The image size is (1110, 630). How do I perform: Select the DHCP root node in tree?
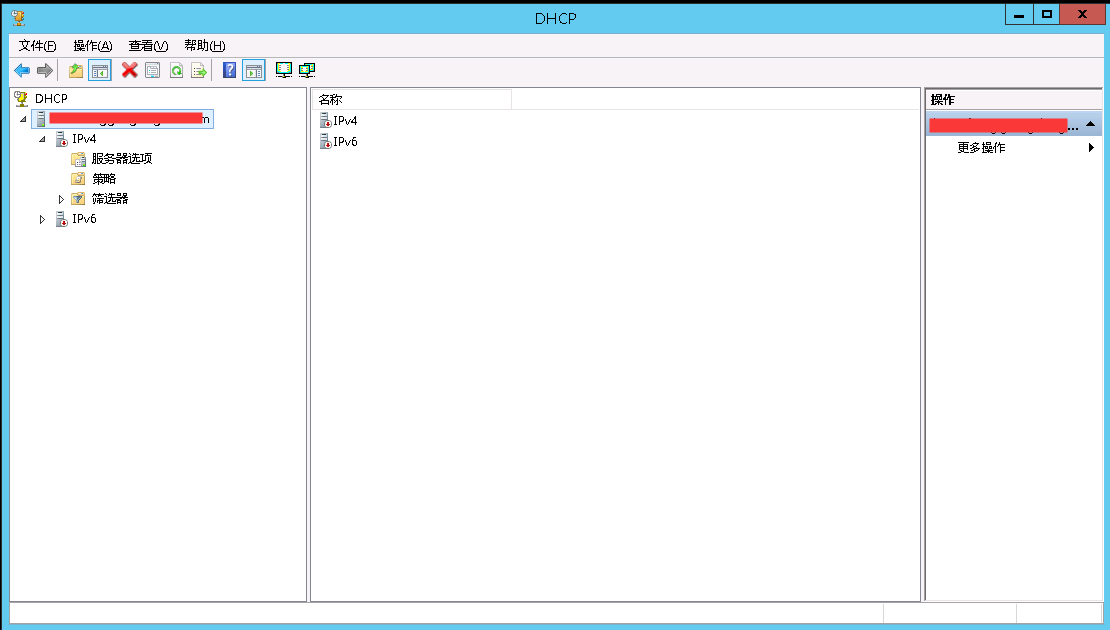click(51, 98)
